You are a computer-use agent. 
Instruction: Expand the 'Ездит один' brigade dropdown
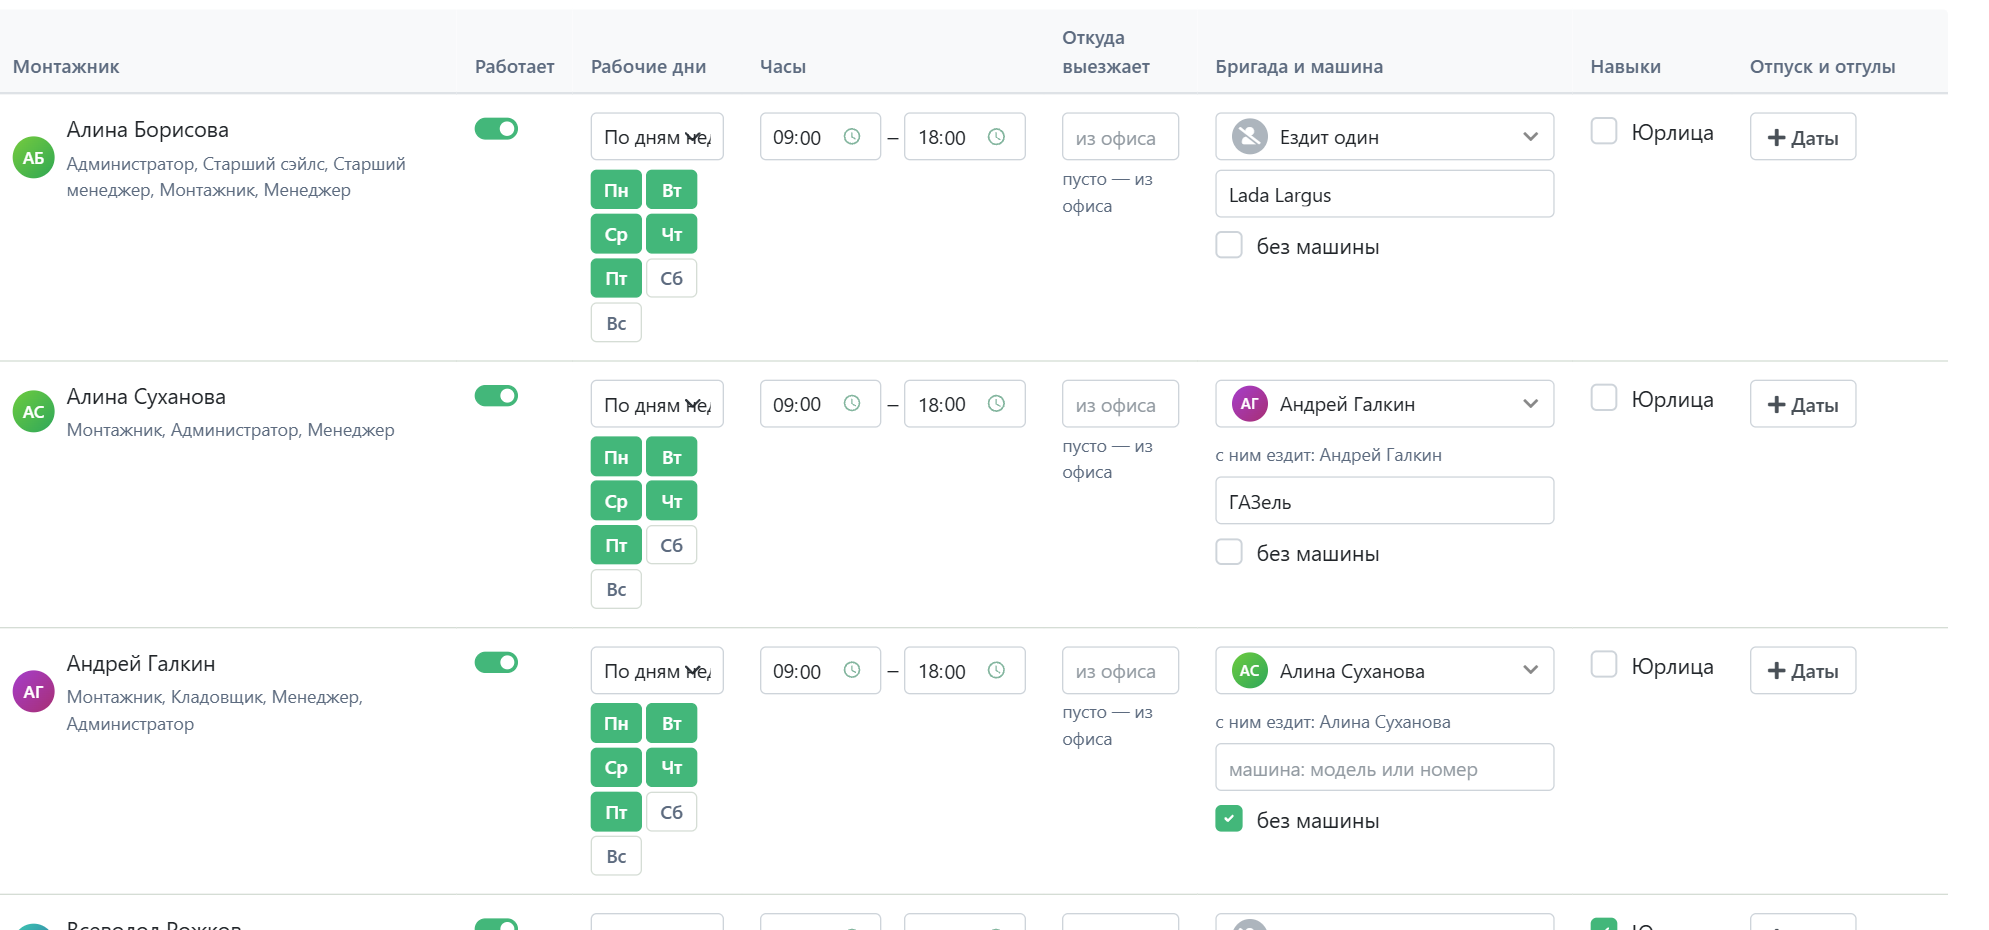(1385, 137)
